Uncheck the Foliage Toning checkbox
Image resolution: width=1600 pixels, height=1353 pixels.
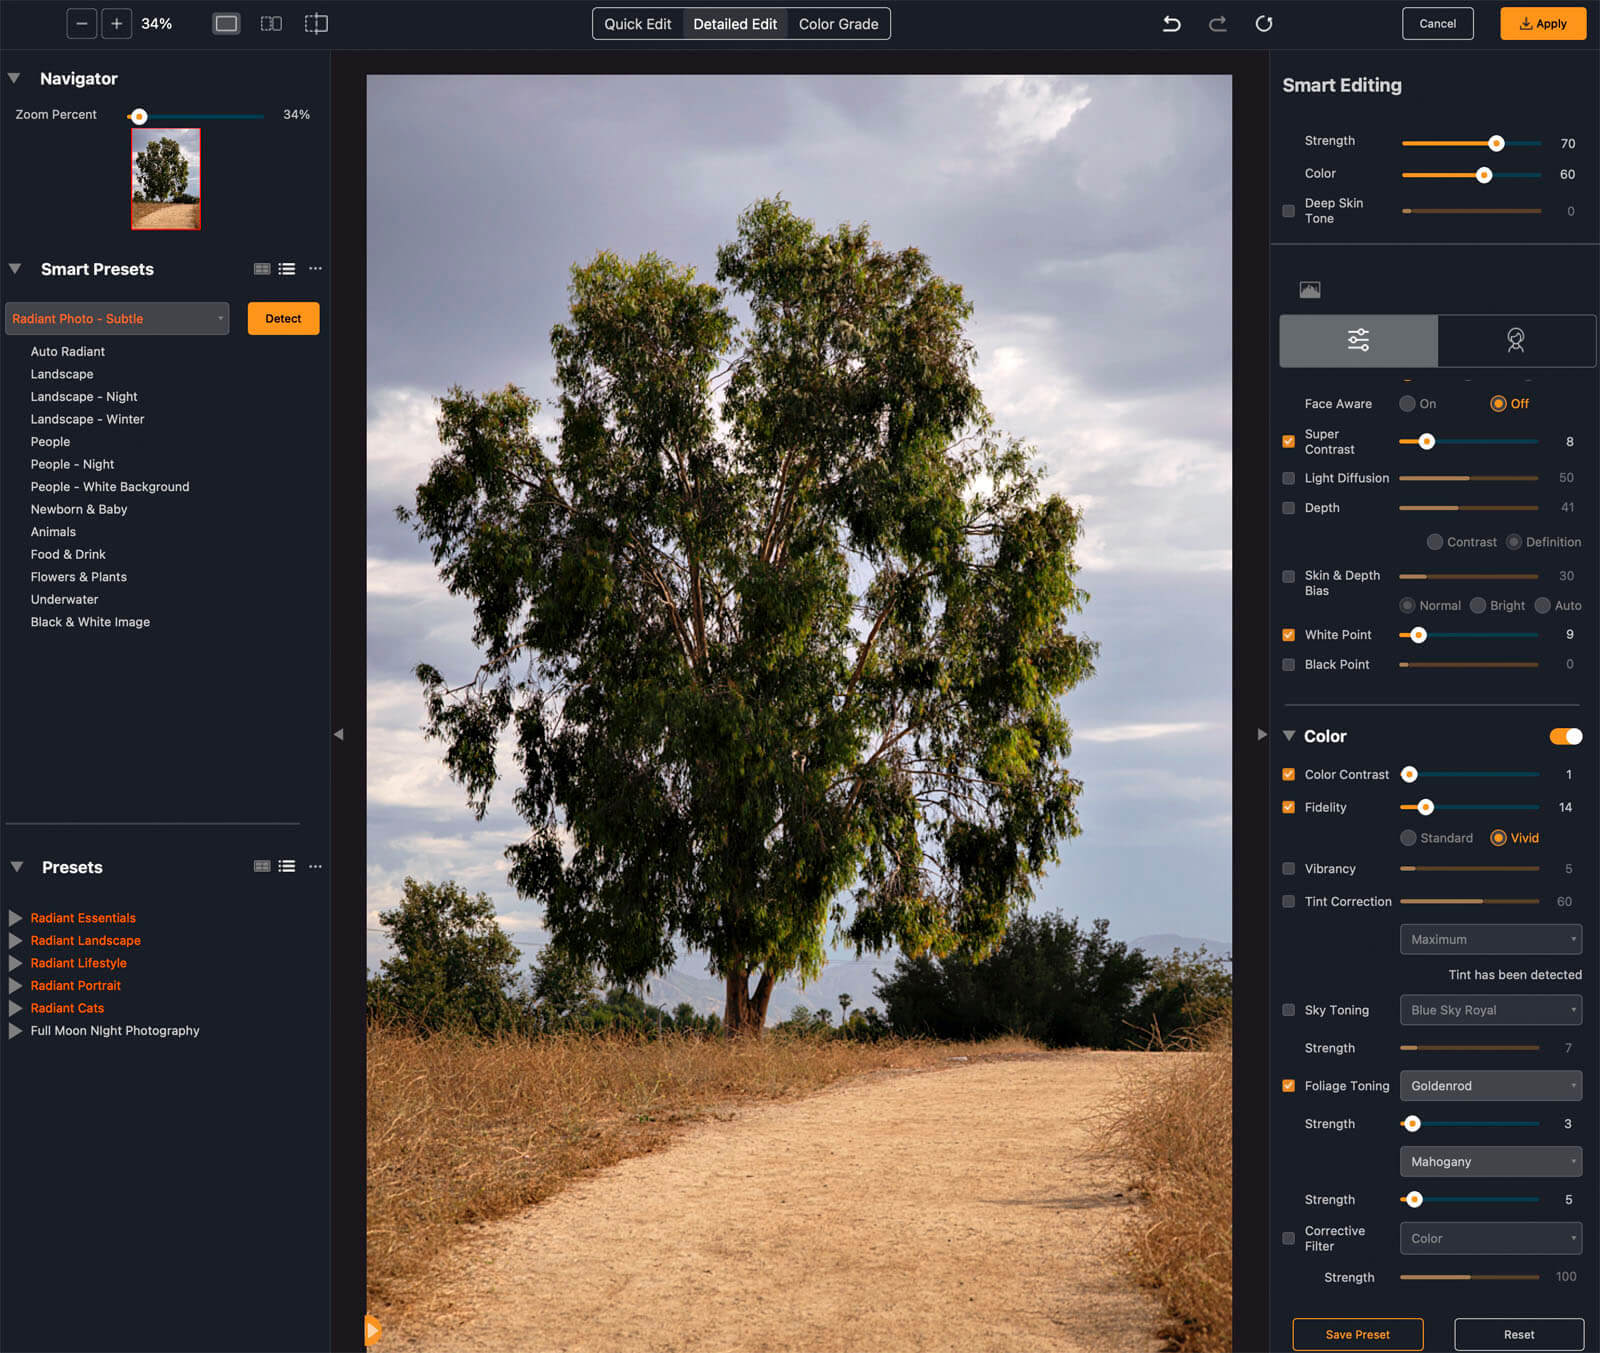(1288, 1086)
